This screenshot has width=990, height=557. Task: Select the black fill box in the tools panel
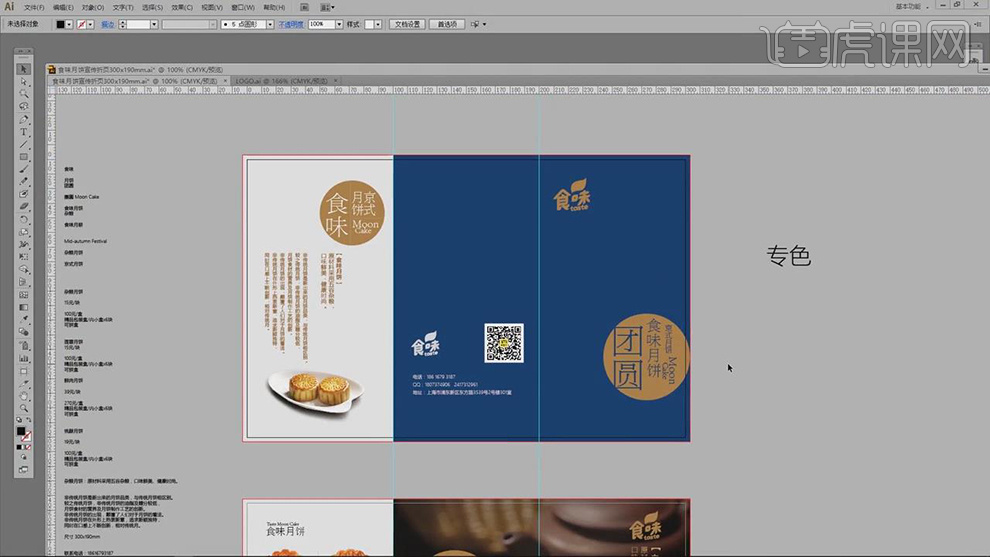(21, 431)
